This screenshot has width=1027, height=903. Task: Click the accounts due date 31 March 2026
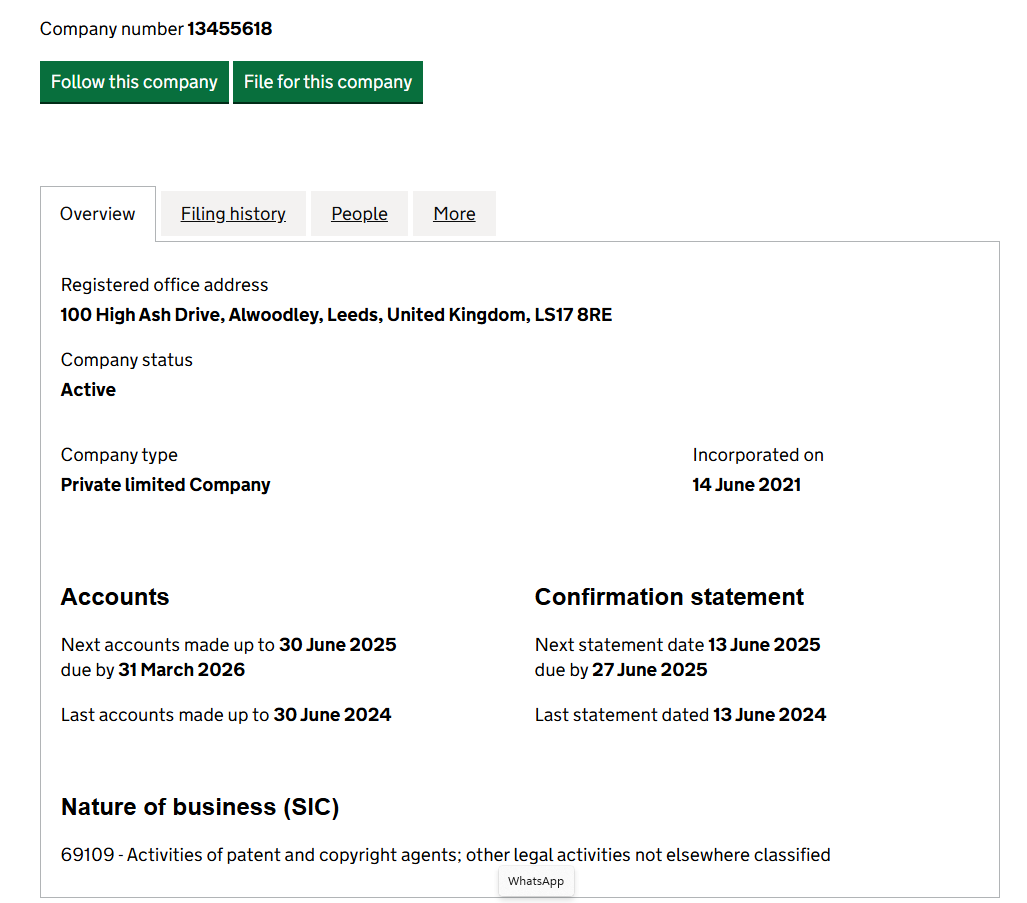tap(181, 670)
